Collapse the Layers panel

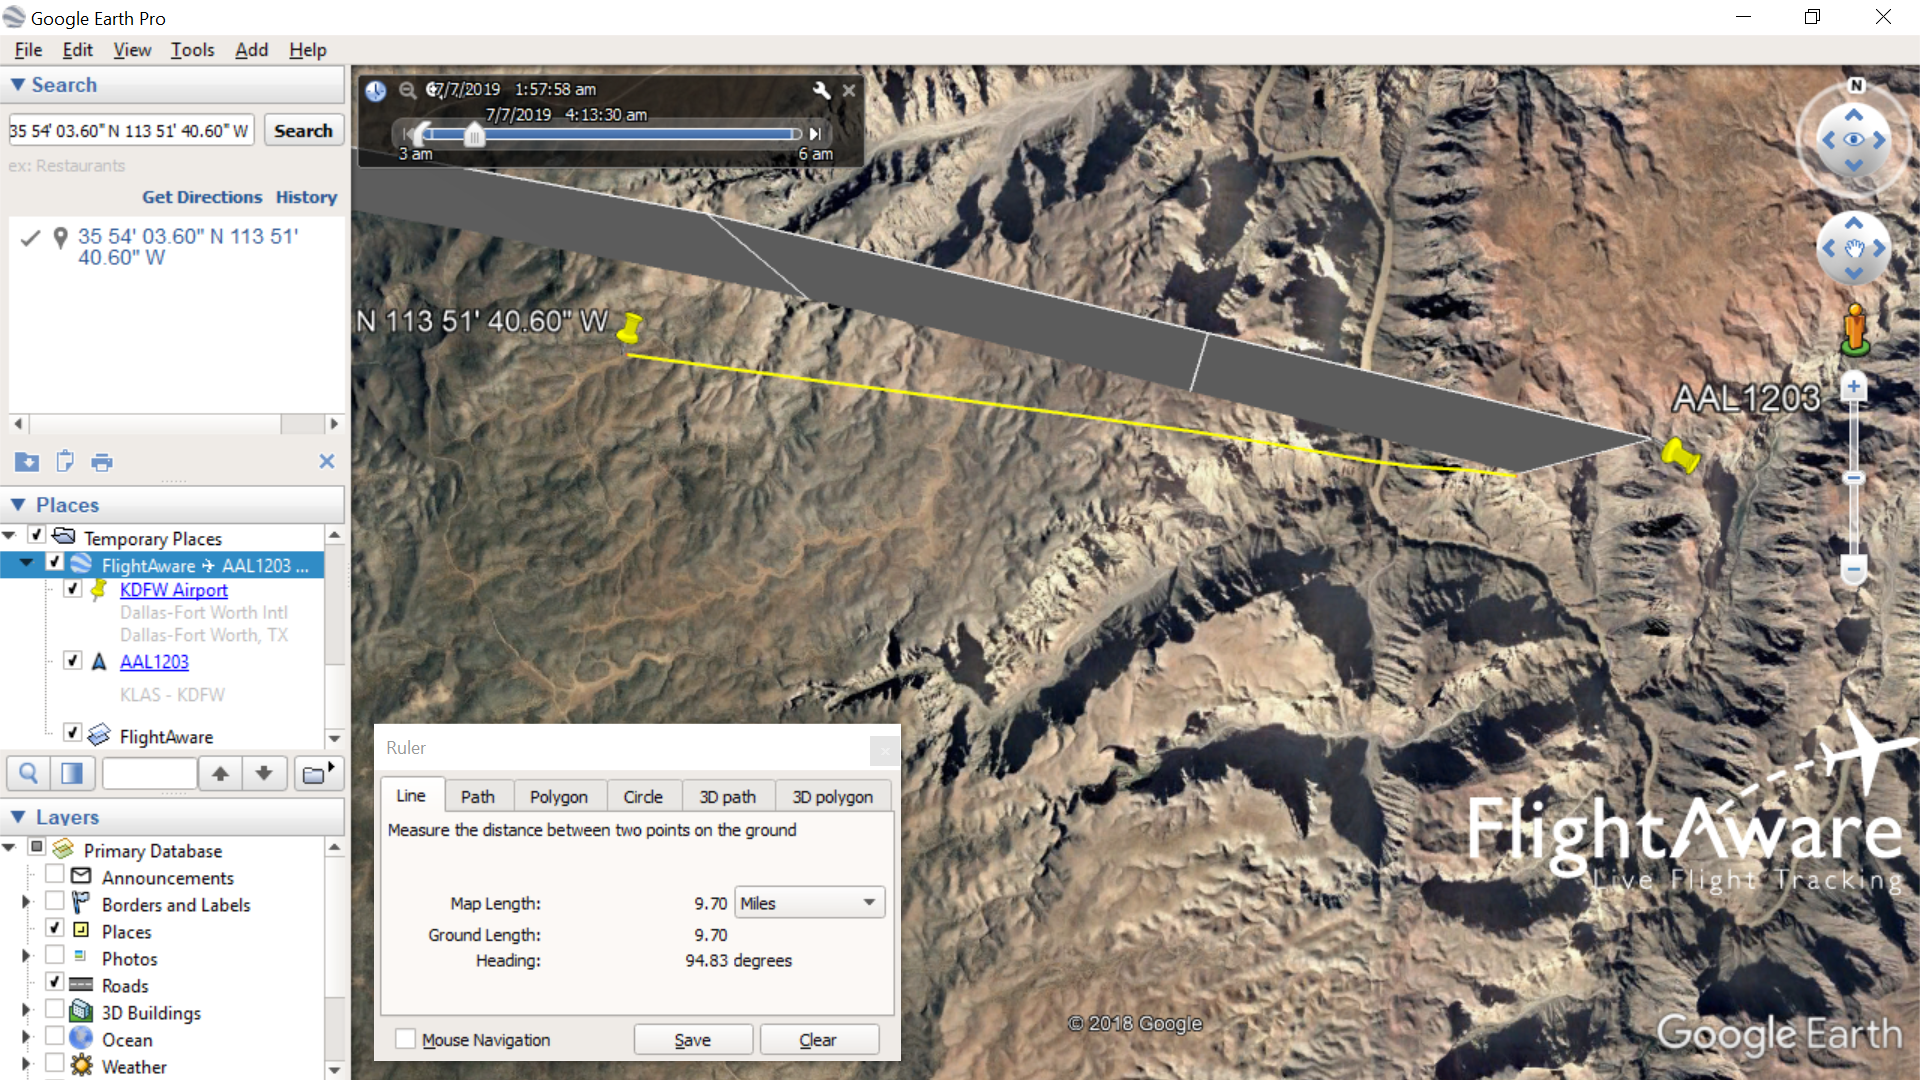pos(18,817)
